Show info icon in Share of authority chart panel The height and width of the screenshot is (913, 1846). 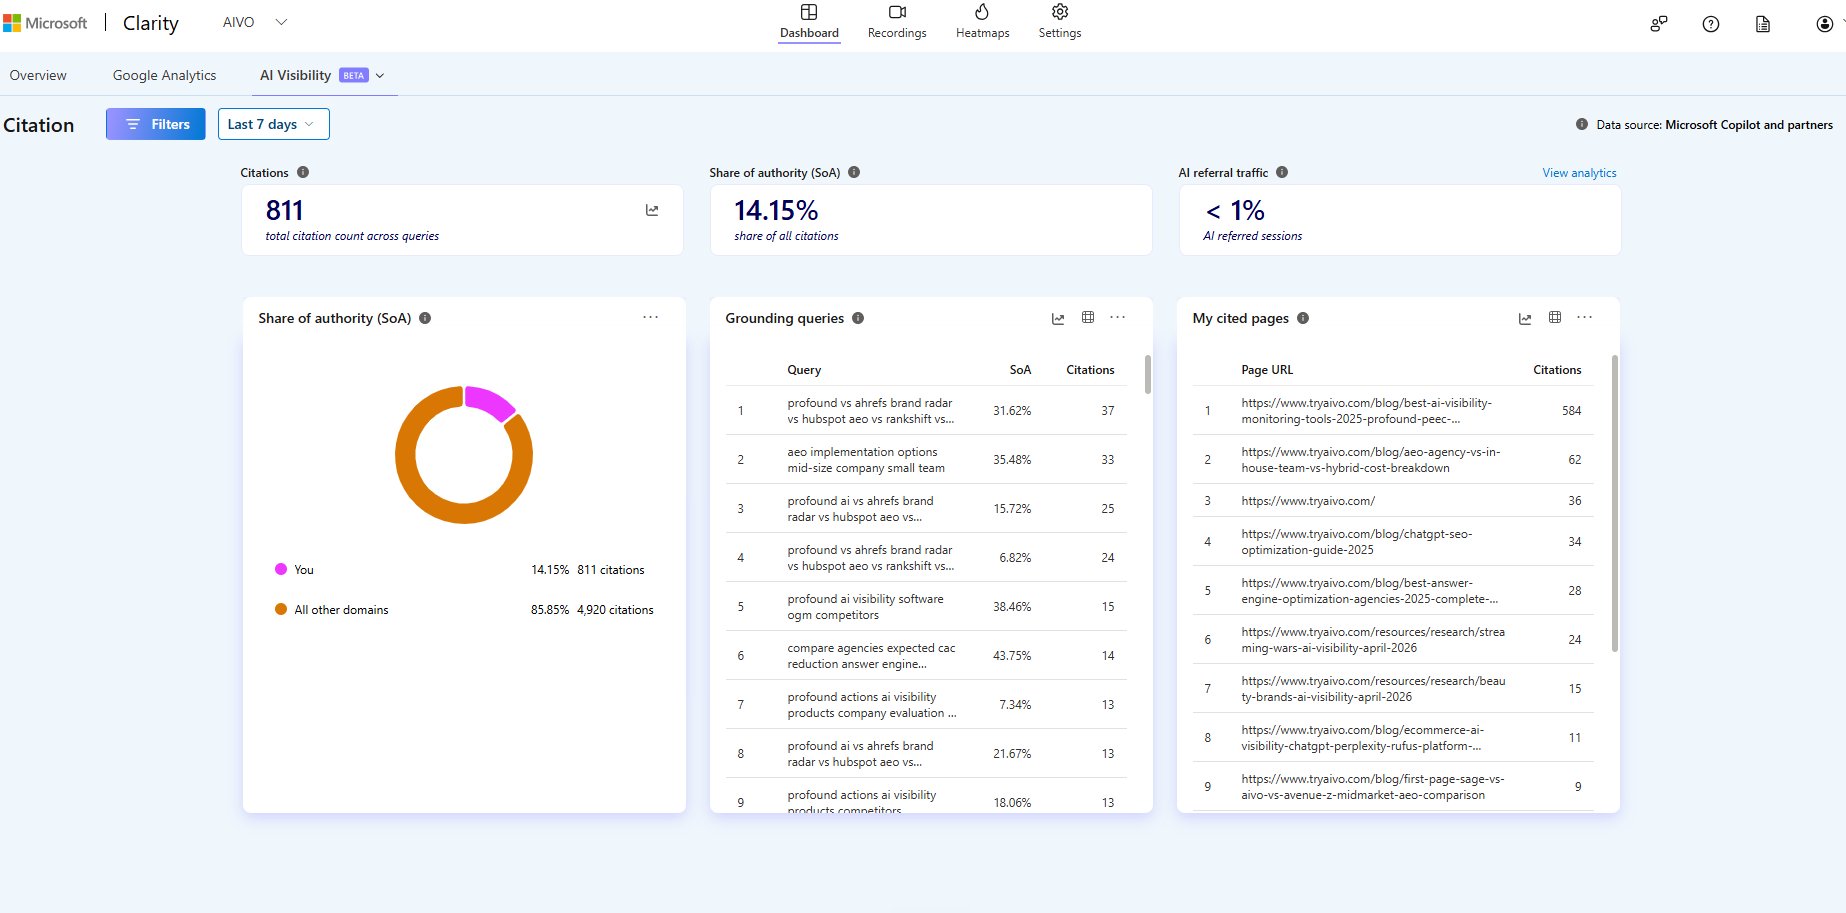pyautogui.click(x=425, y=318)
